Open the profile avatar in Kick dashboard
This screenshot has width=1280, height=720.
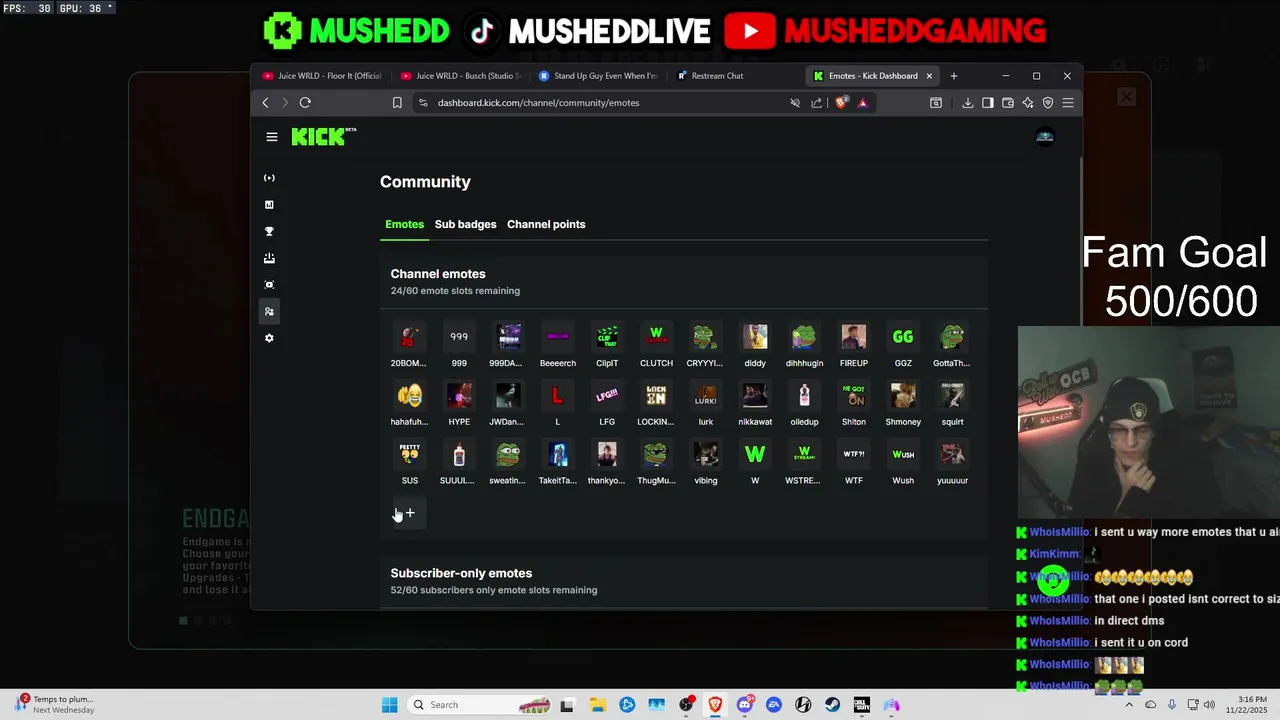coord(1045,137)
